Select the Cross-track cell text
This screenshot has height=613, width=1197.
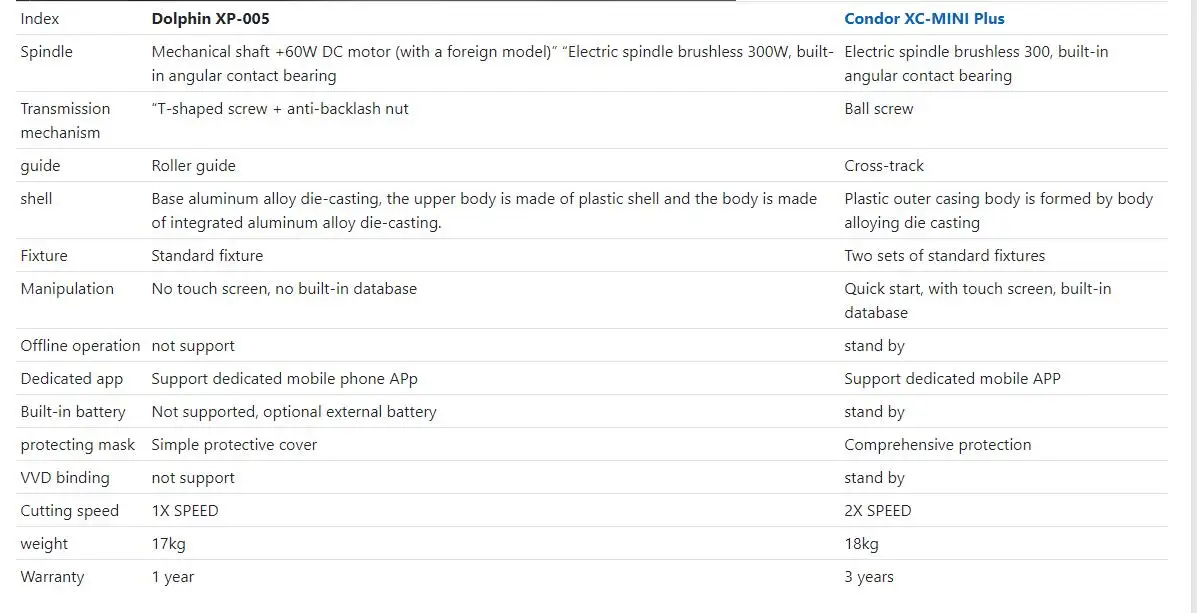click(884, 165)
